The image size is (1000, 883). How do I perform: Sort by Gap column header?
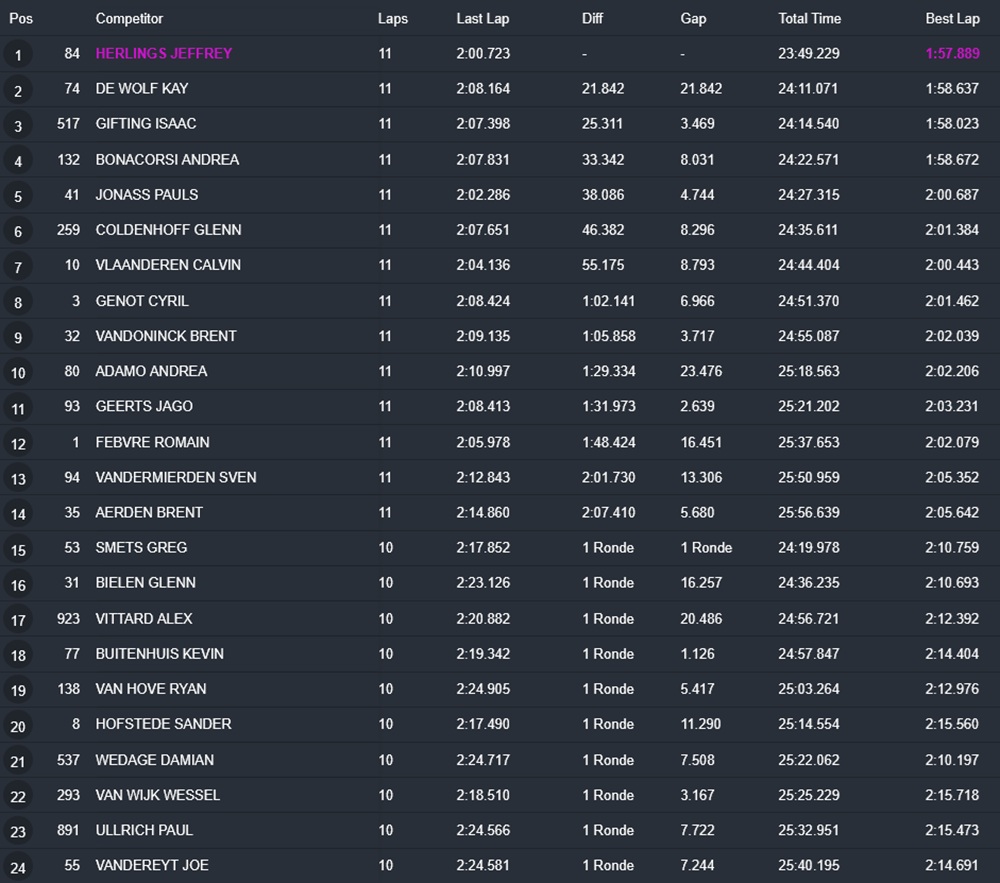coord(693,18)
